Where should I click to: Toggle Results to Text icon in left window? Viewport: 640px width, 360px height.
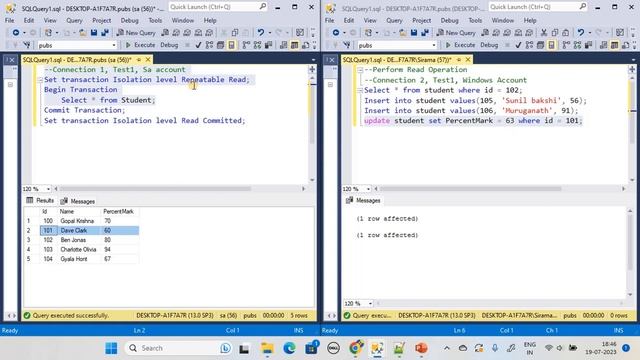coord(284,45)
